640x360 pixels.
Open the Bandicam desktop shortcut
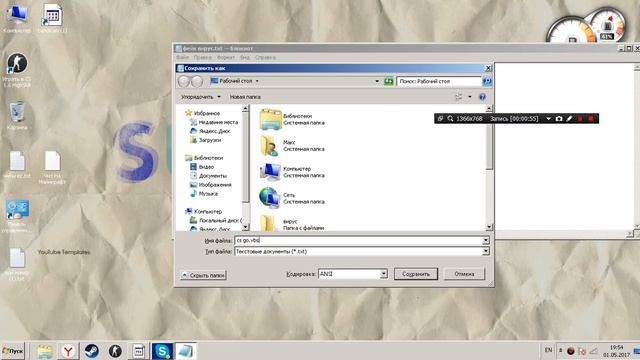[x=52, y=18]
